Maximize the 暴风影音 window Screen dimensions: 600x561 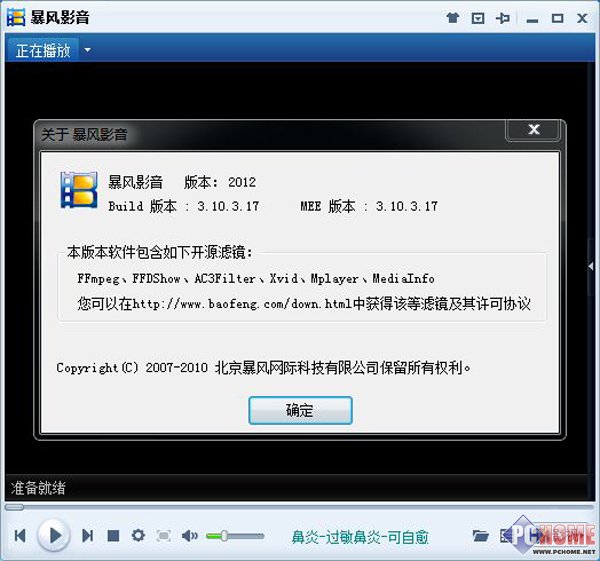coord(558,18)
